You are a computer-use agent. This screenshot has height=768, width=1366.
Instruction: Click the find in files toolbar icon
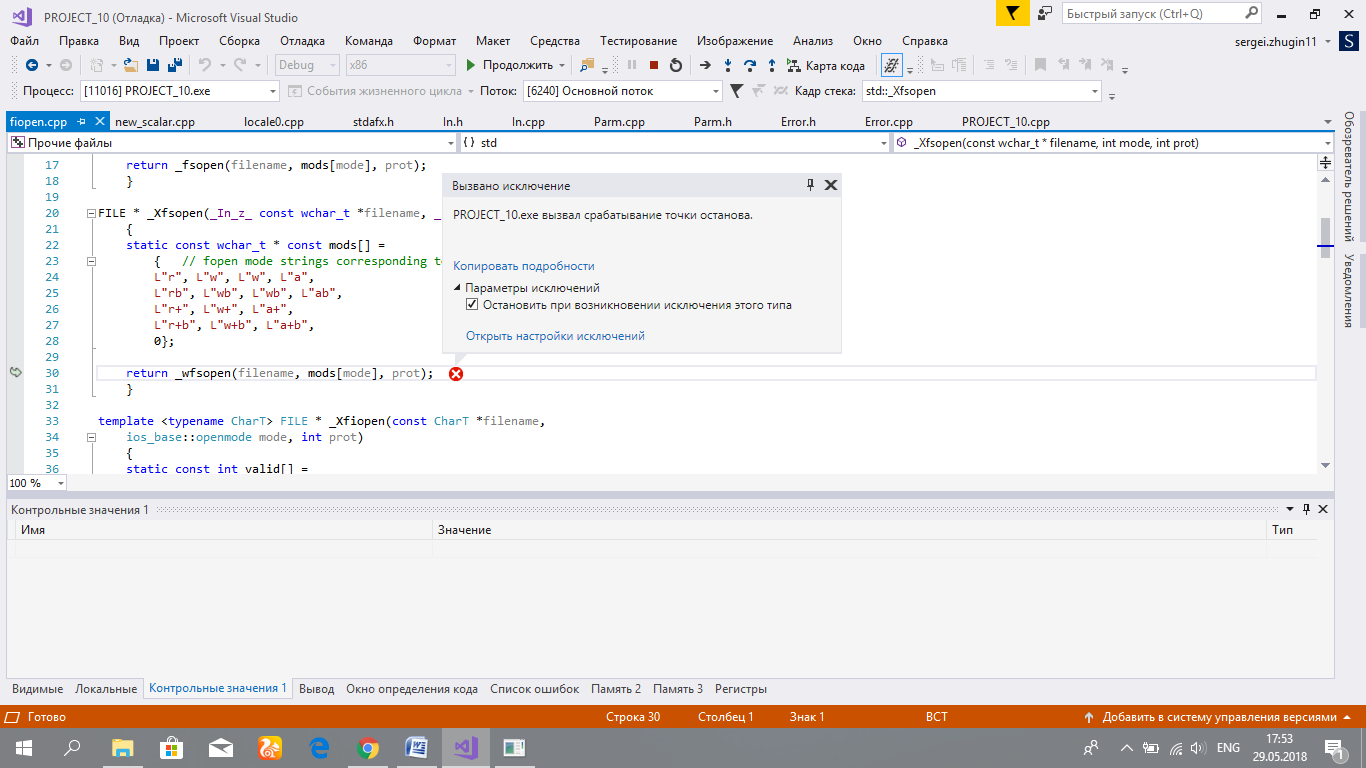587,65
